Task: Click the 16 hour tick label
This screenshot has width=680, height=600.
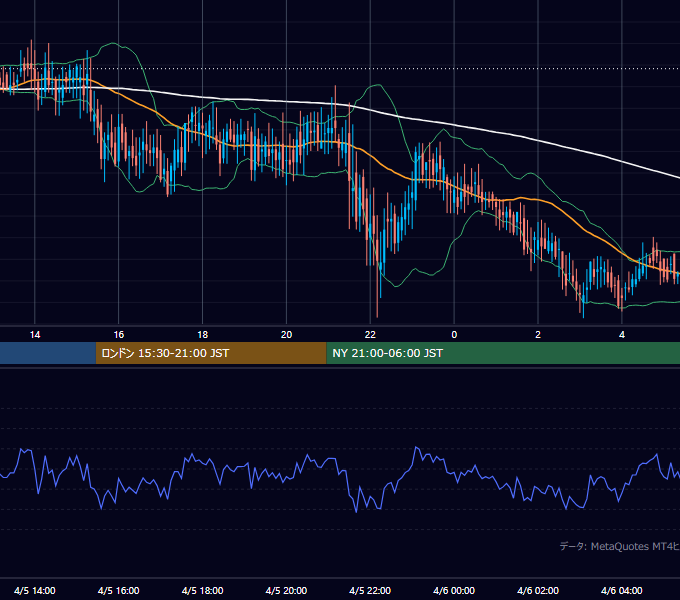Action: coord(118,335)
